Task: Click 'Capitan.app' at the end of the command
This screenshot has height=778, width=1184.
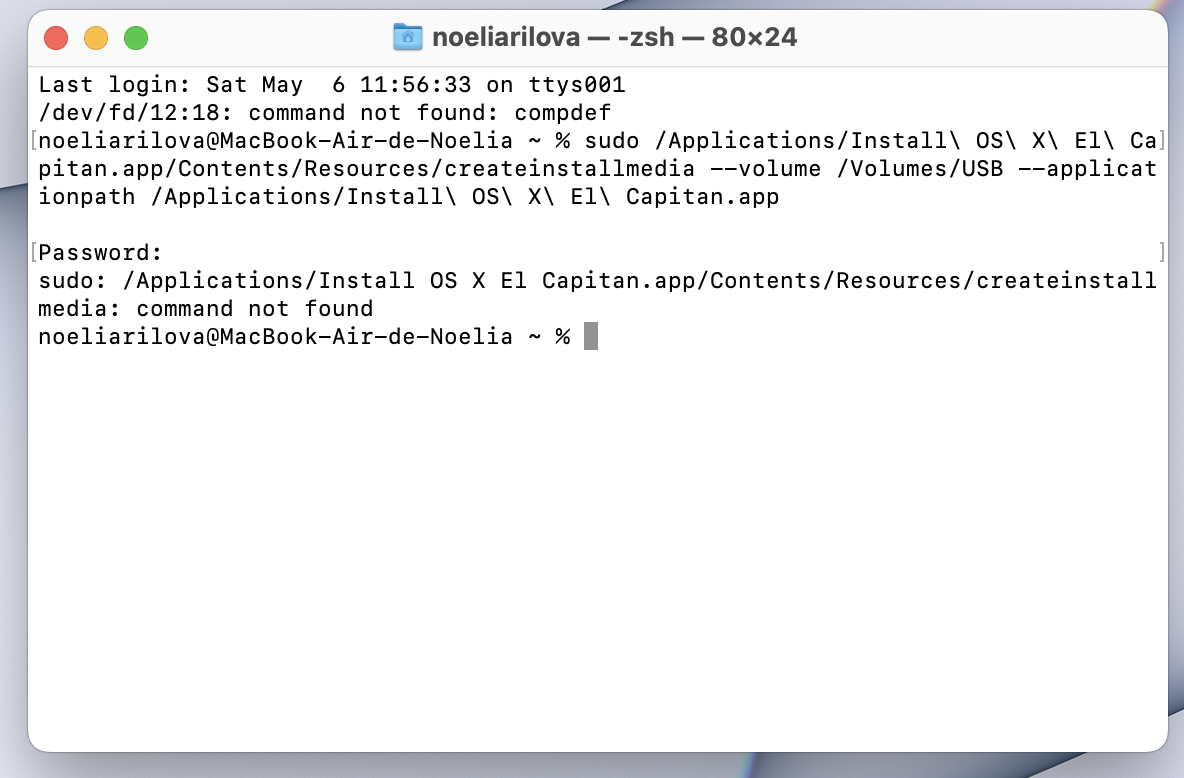Action: point(702,197)
